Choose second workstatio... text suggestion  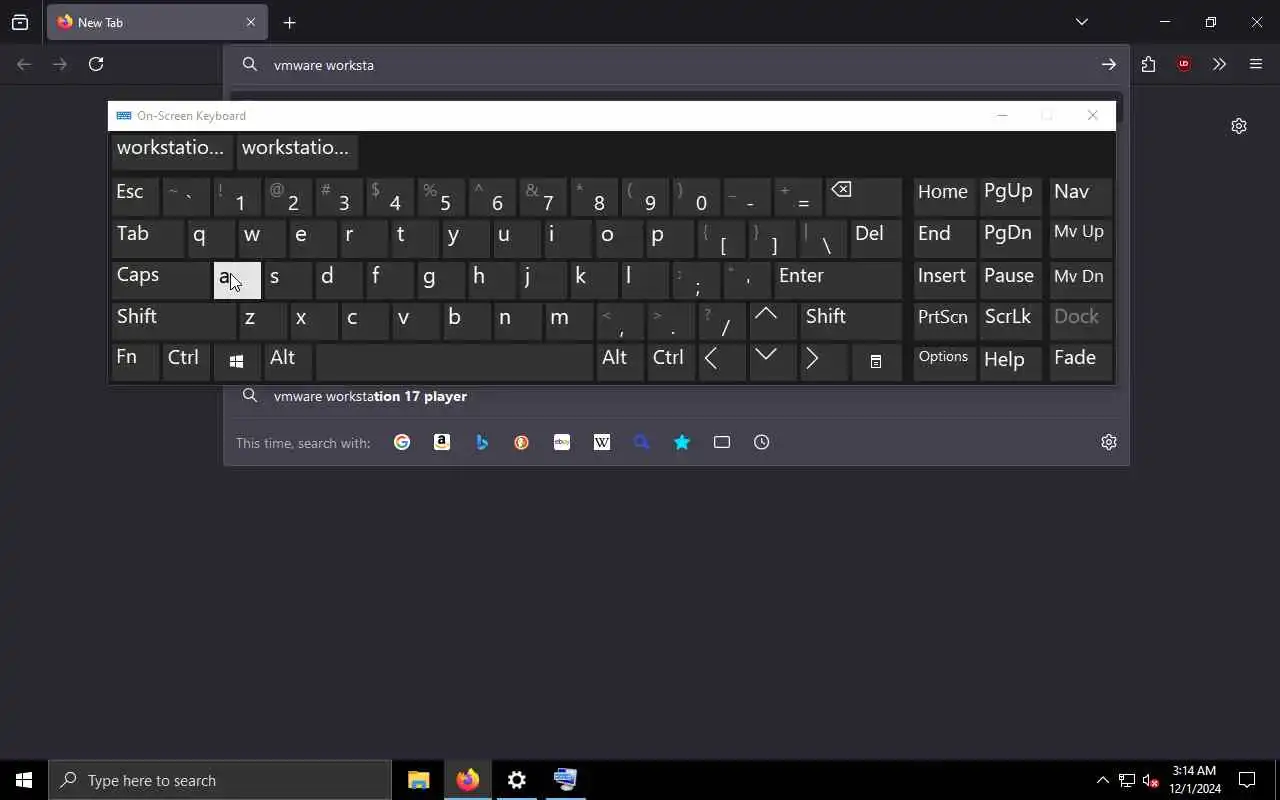[297, 151]
